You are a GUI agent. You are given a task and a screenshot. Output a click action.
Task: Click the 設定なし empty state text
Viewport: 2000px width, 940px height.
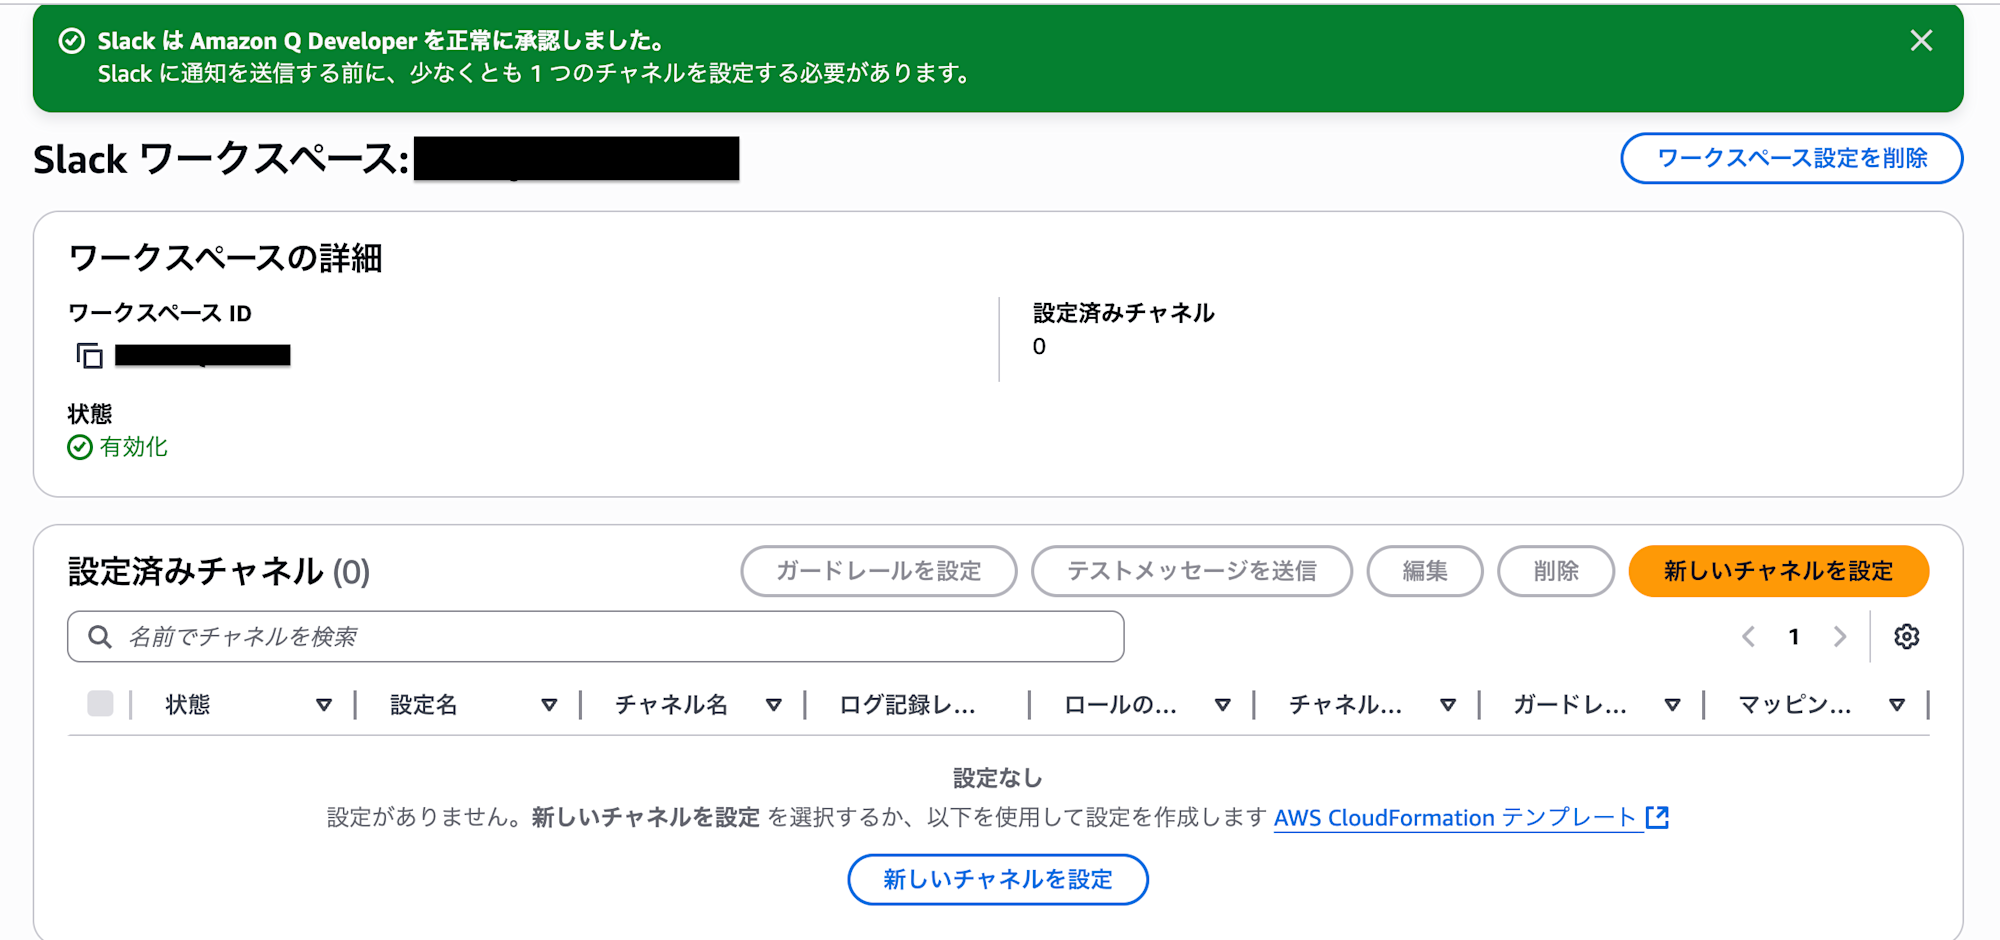coord(997,777)
